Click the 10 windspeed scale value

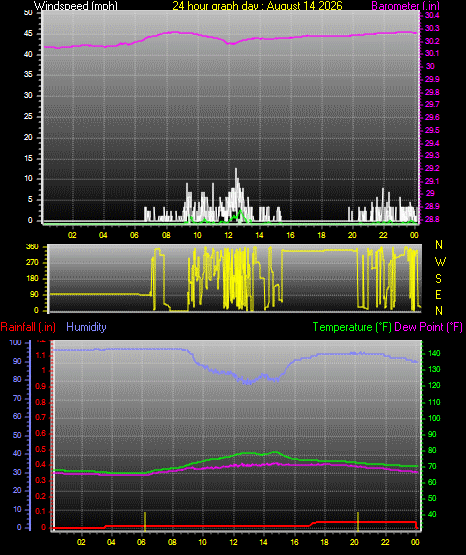(x=28, y=178)
